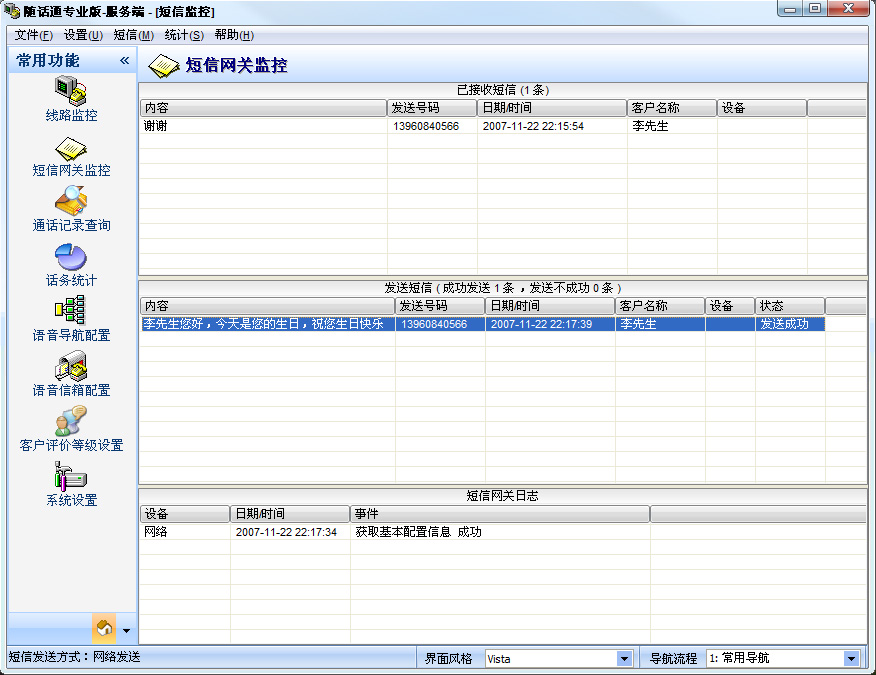Click the 2007-11-22 22:15:54 received timestamp

pos(533,126)
